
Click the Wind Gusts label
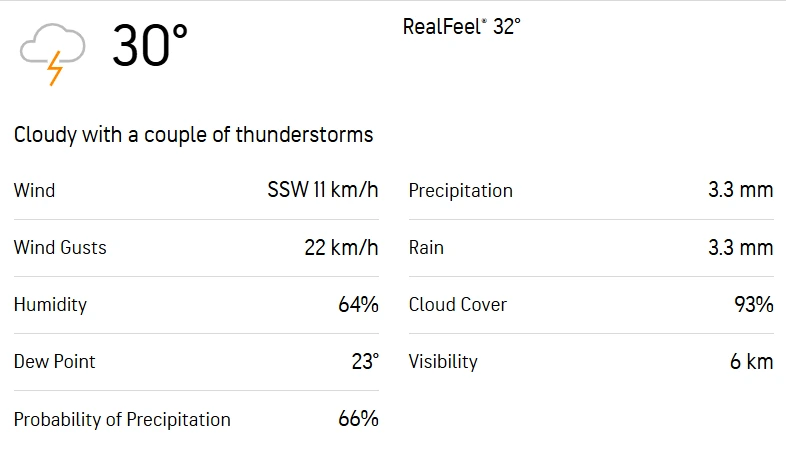(x=60, y=247)
